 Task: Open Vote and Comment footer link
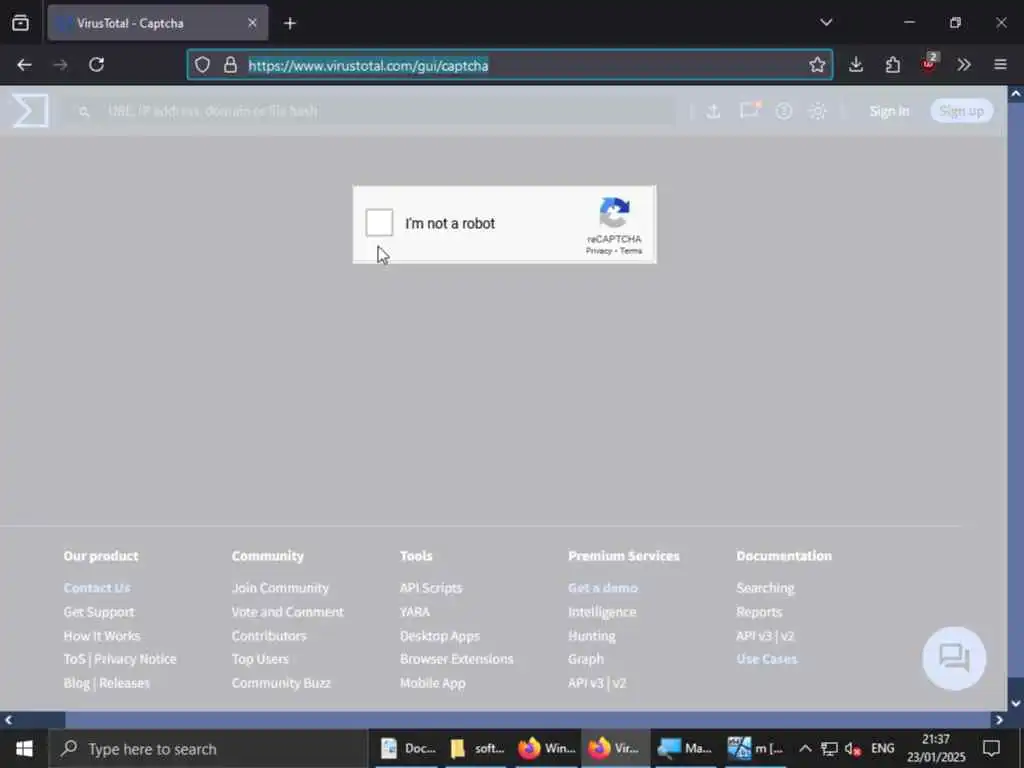(287, 612)
